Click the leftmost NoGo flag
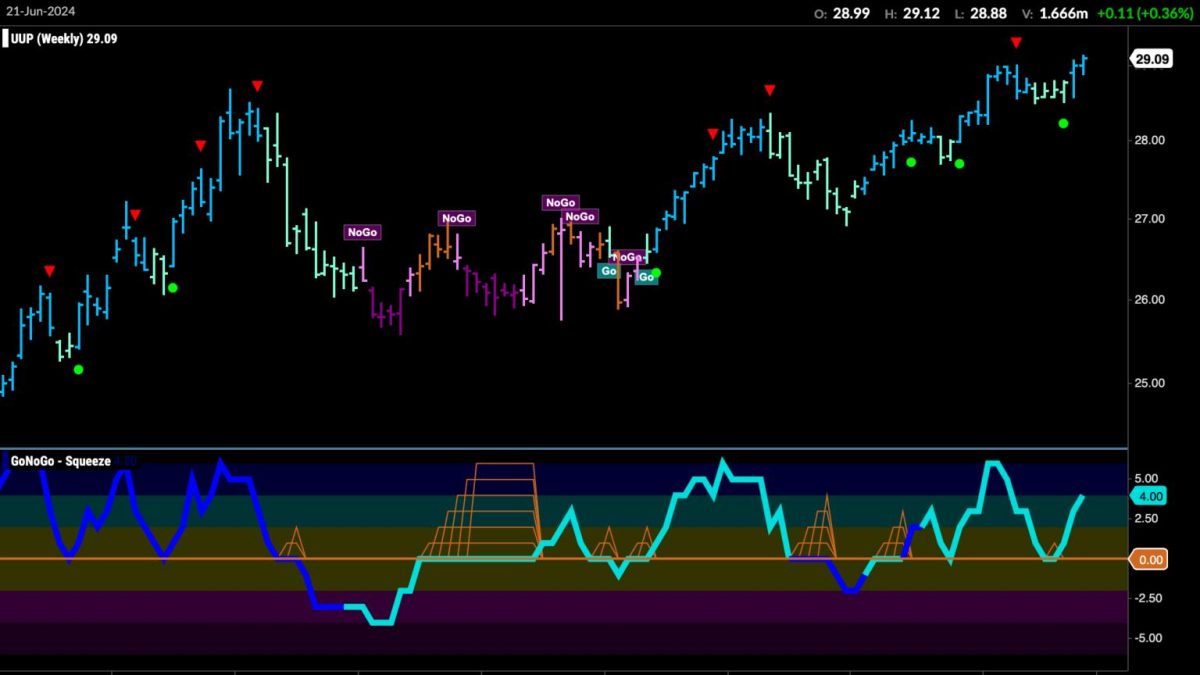 coord(362,232)
